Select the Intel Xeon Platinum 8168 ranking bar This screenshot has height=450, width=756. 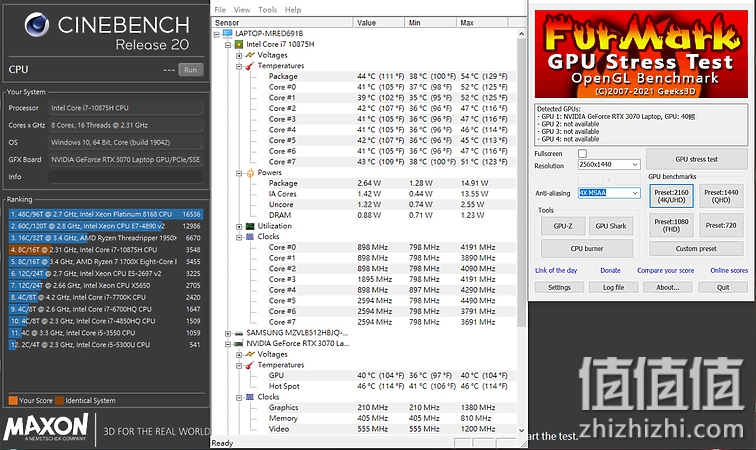click(x=106, y=214)
